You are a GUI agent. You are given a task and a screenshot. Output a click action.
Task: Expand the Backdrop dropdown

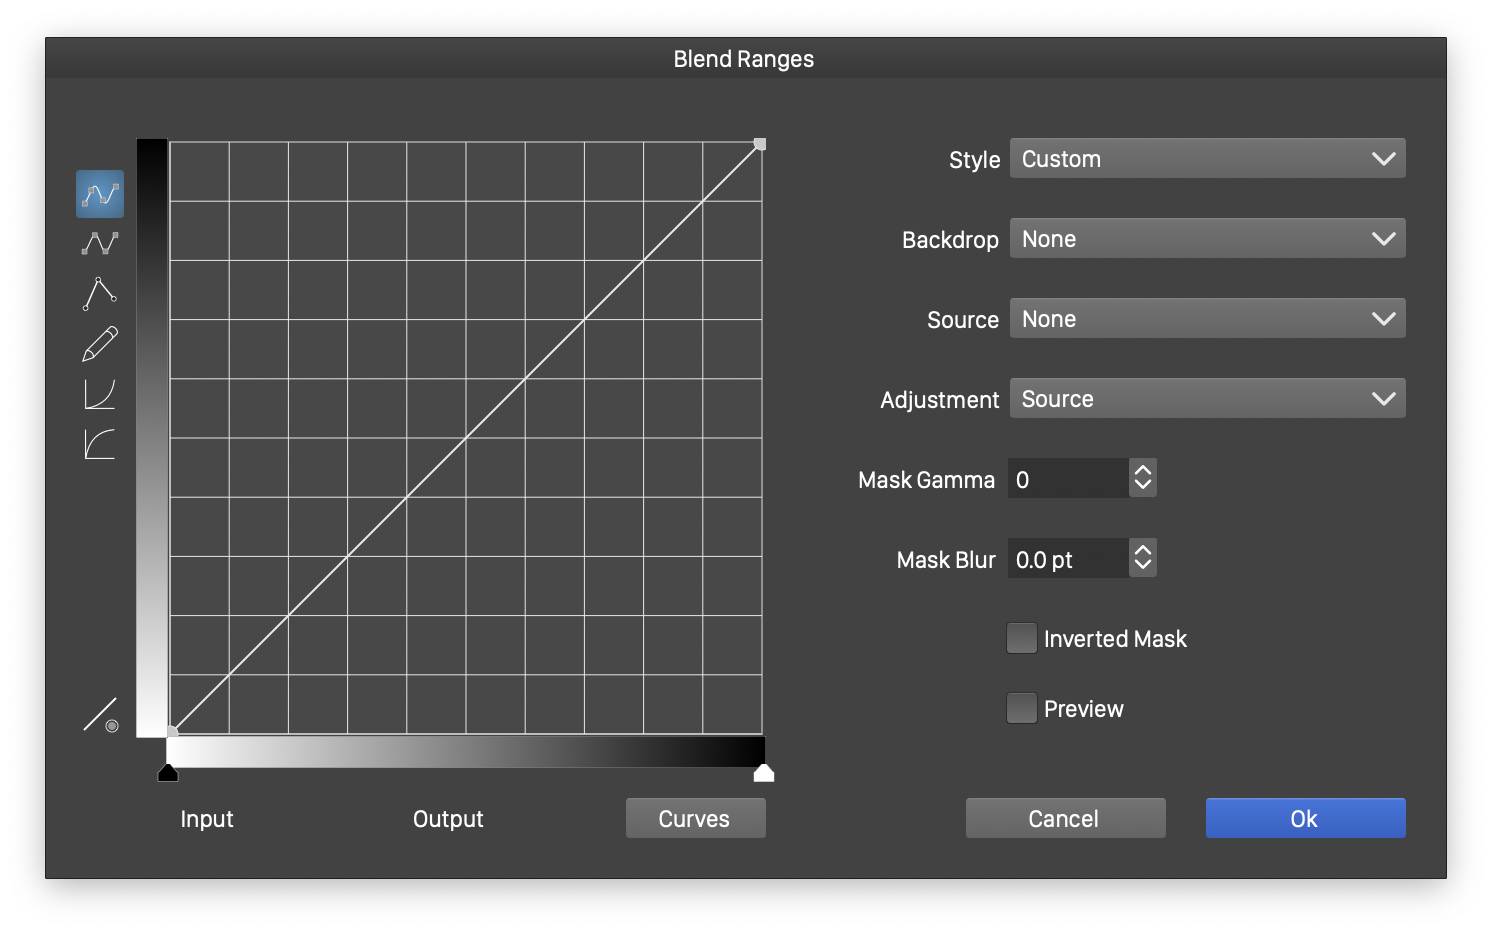click(x=1207, y=239)
